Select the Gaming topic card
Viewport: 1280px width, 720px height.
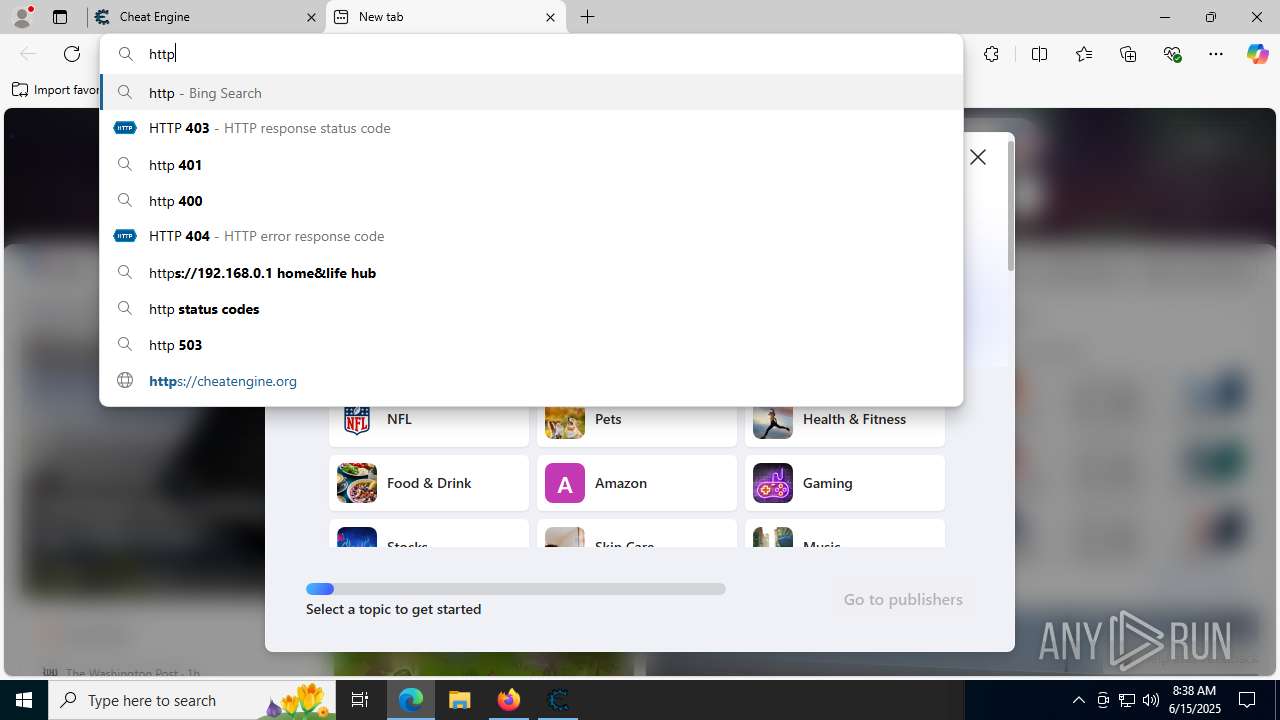coord(845,483)
